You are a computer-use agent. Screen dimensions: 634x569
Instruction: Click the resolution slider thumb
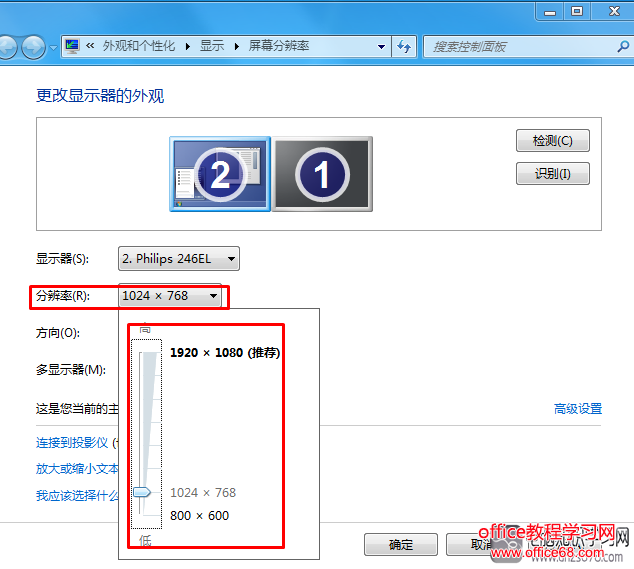tap(142, 492)
